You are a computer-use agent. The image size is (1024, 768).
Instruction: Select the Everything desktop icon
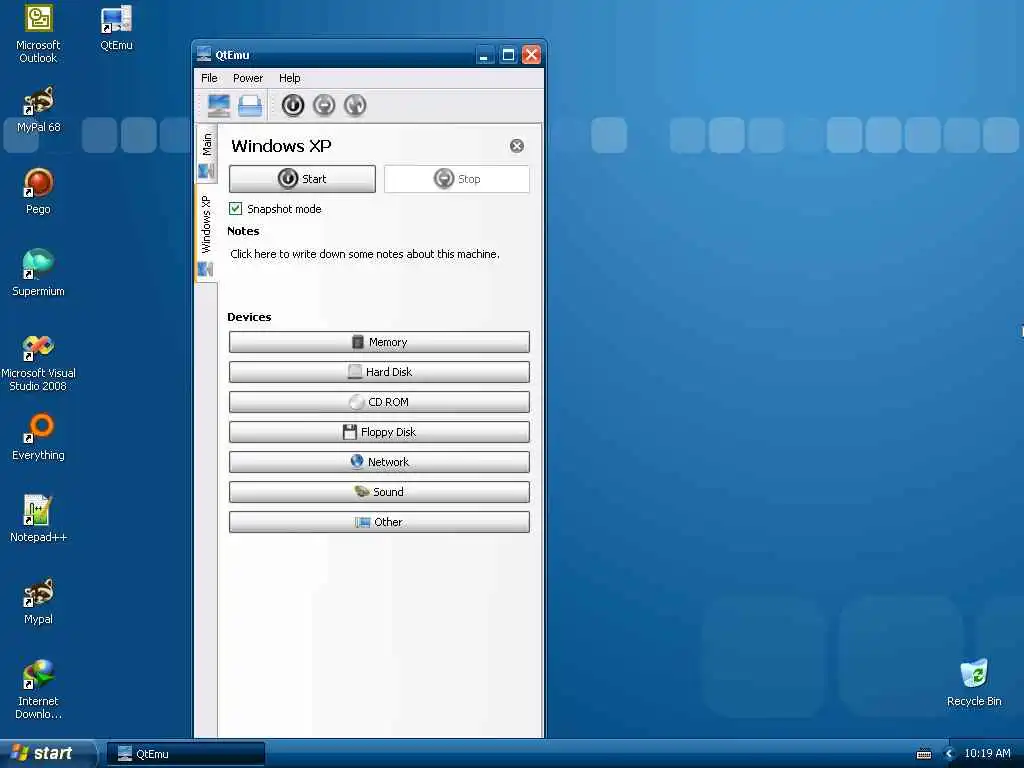tap(38, 438)
